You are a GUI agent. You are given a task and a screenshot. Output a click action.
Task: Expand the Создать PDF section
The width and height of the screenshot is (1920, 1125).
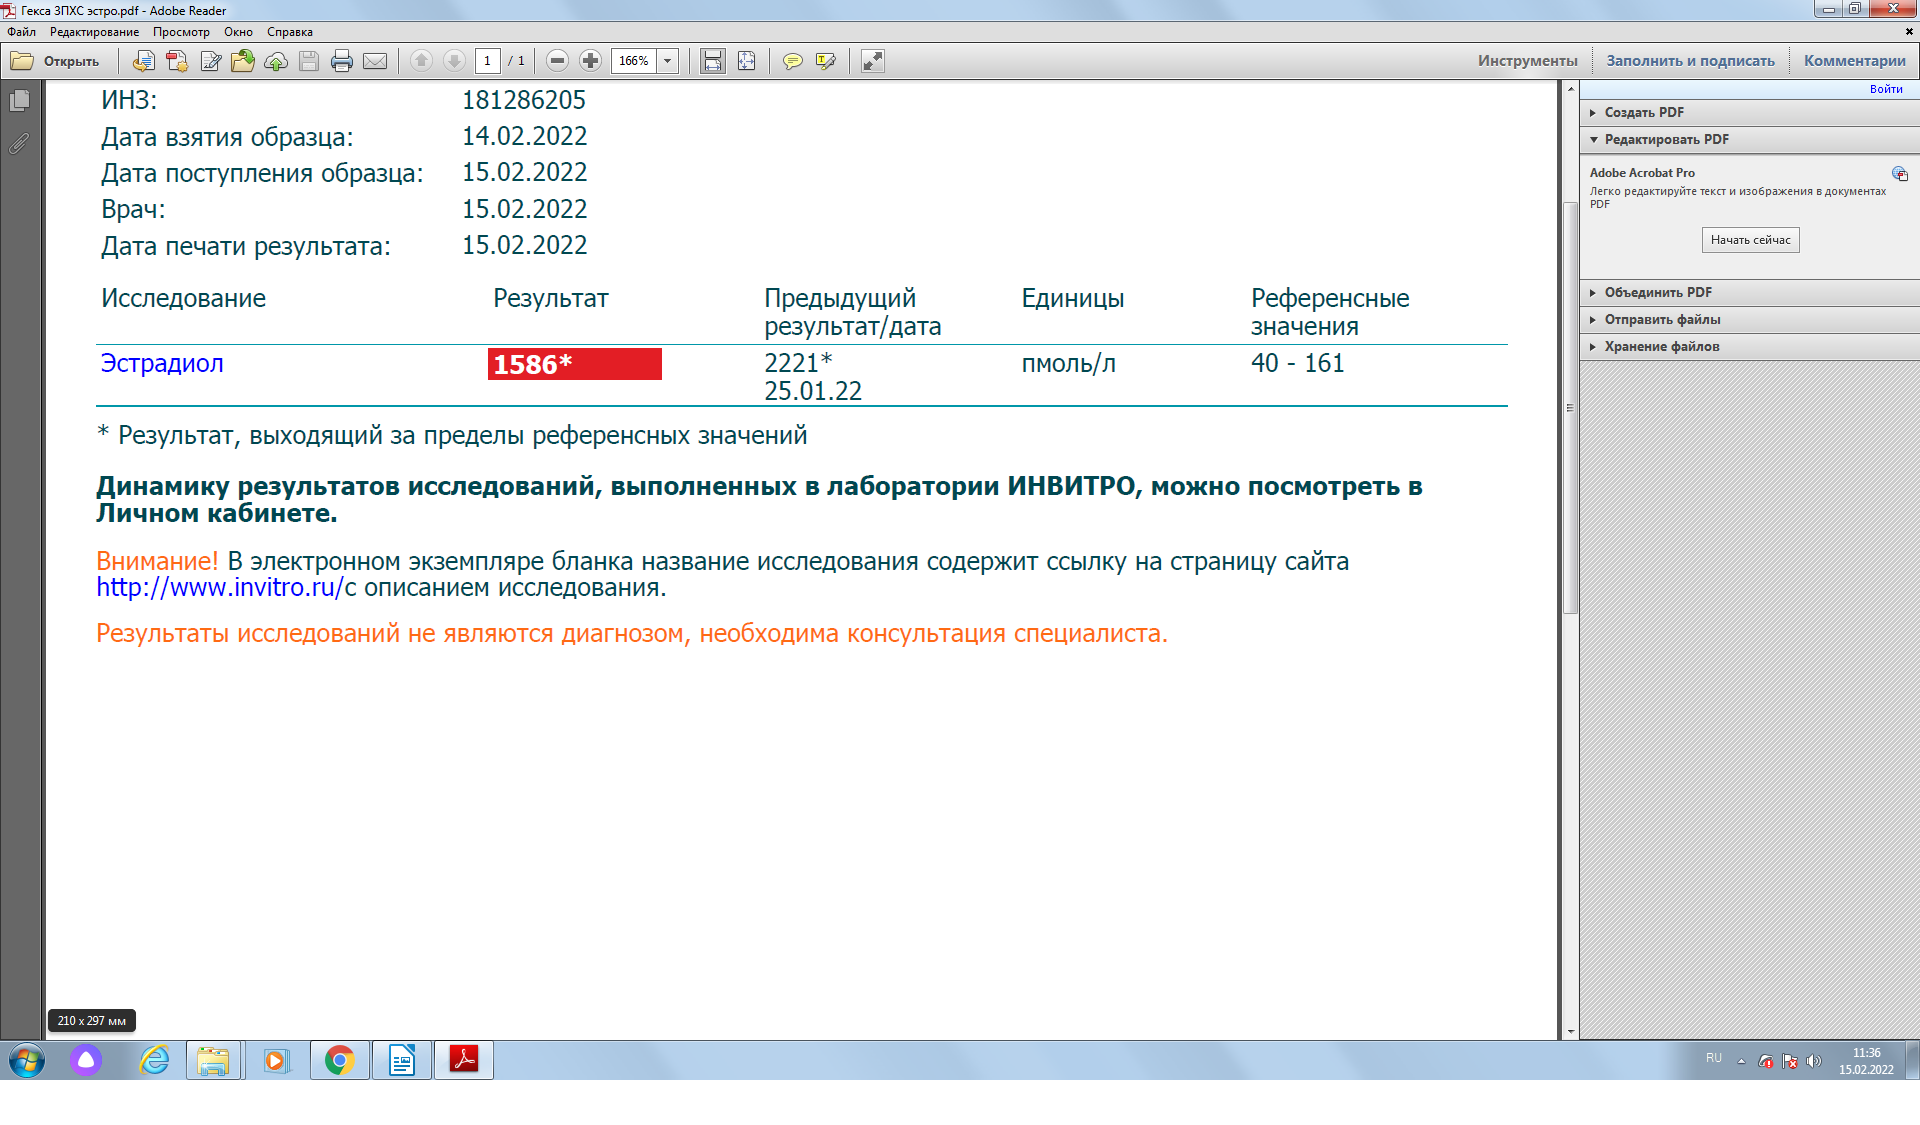1644,112
